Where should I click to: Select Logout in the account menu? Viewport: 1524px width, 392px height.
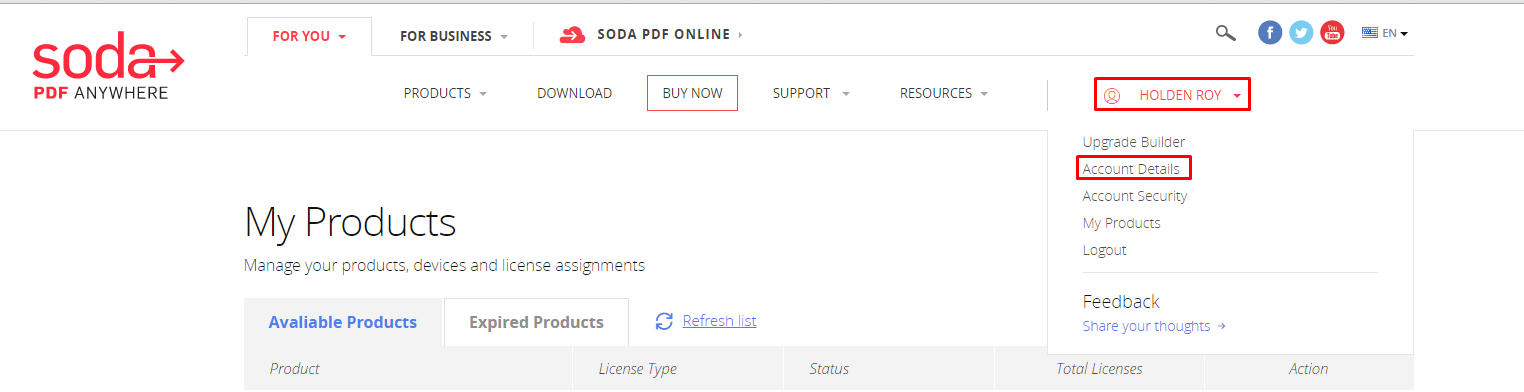pyautogui.click(x=1104, y=250)
